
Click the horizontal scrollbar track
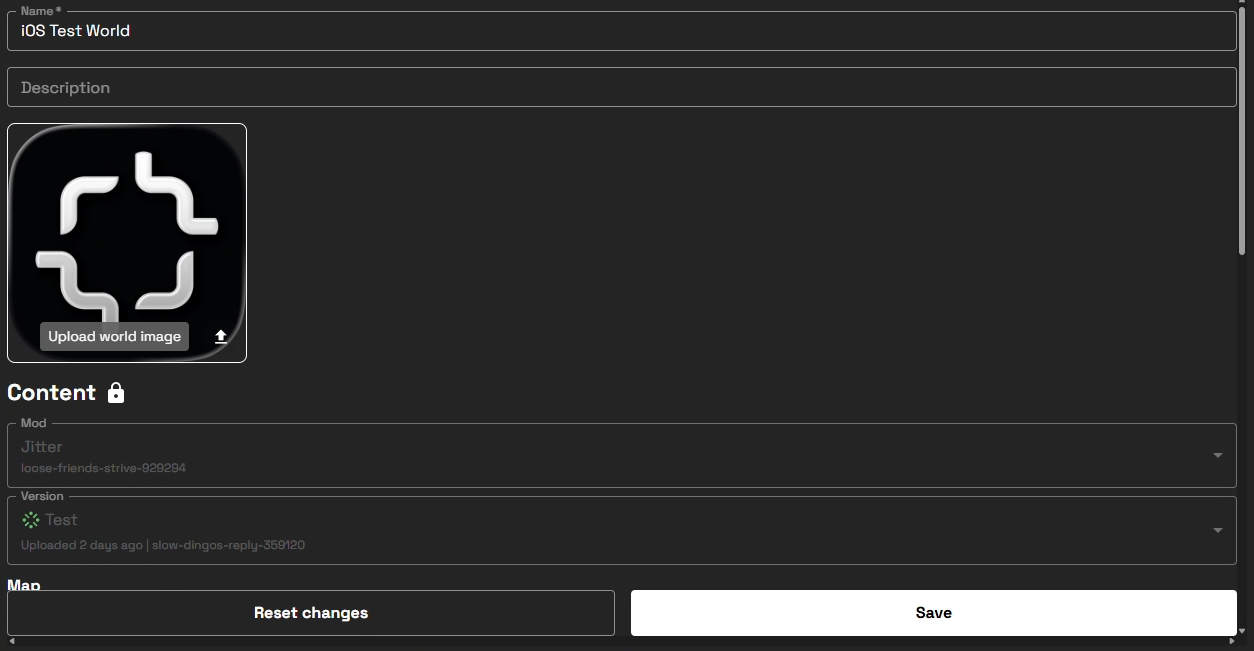pyautogui.click(x=620, y=641)
